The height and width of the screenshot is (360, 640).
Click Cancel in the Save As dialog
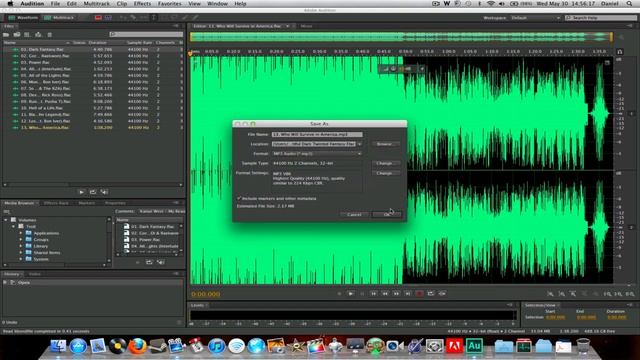point(354,215)
